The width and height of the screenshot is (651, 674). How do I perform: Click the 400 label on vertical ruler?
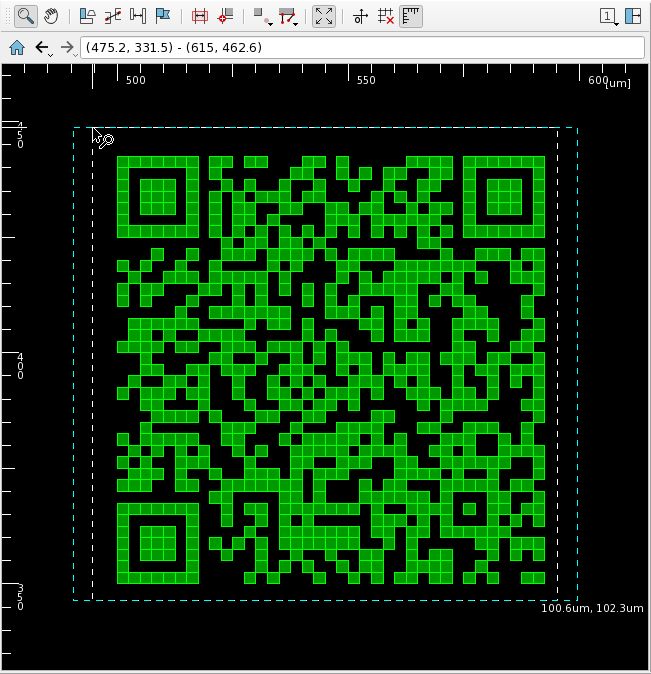coord(20,366)
